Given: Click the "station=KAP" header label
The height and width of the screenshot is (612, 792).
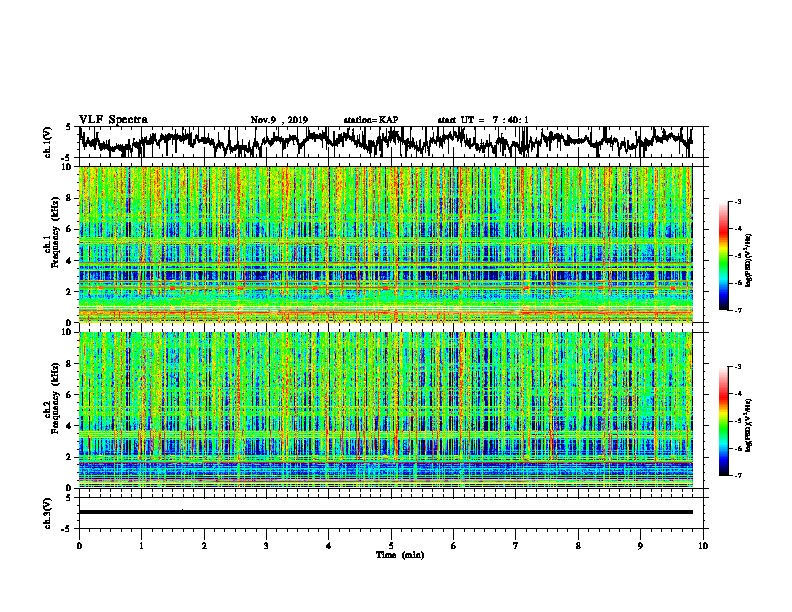Looking at the screenshot, I should 371,120.
